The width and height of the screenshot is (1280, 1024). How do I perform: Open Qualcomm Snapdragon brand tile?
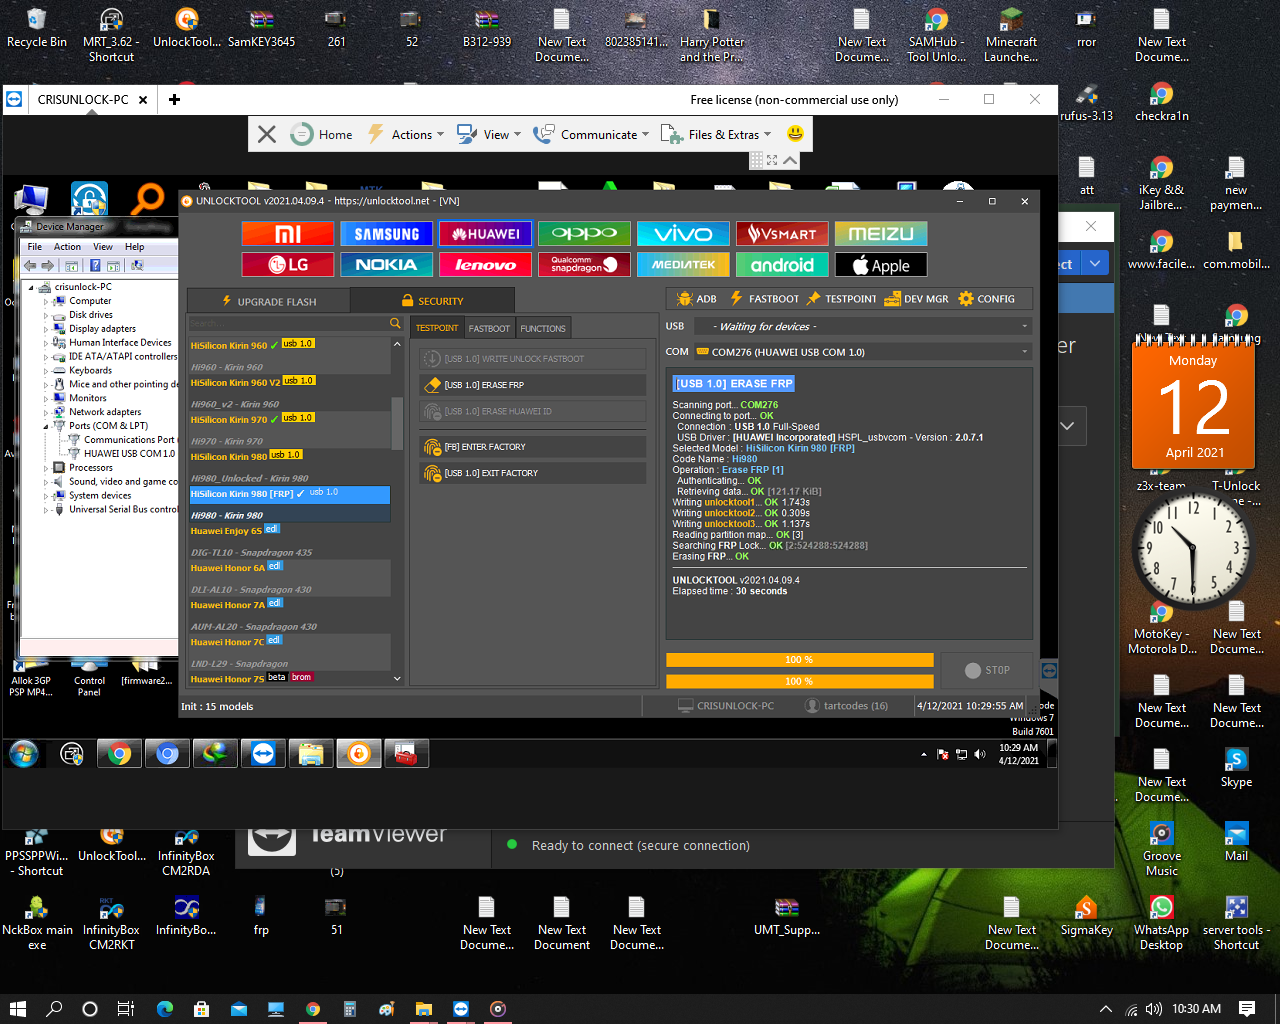[585, 264]
